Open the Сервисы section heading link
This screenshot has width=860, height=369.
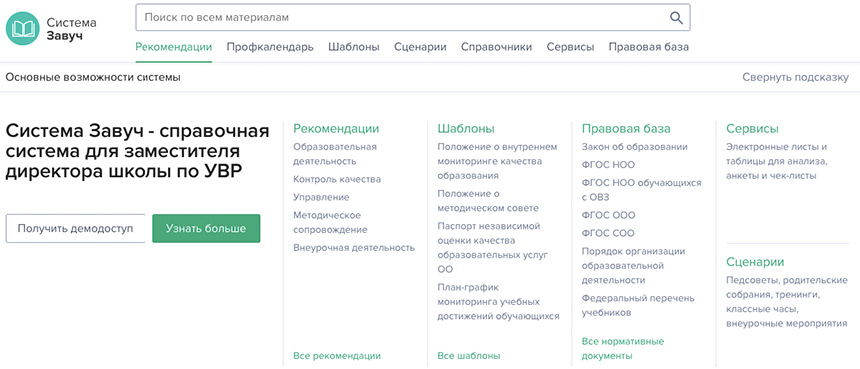pyautogui.click(x=752, y=129)
